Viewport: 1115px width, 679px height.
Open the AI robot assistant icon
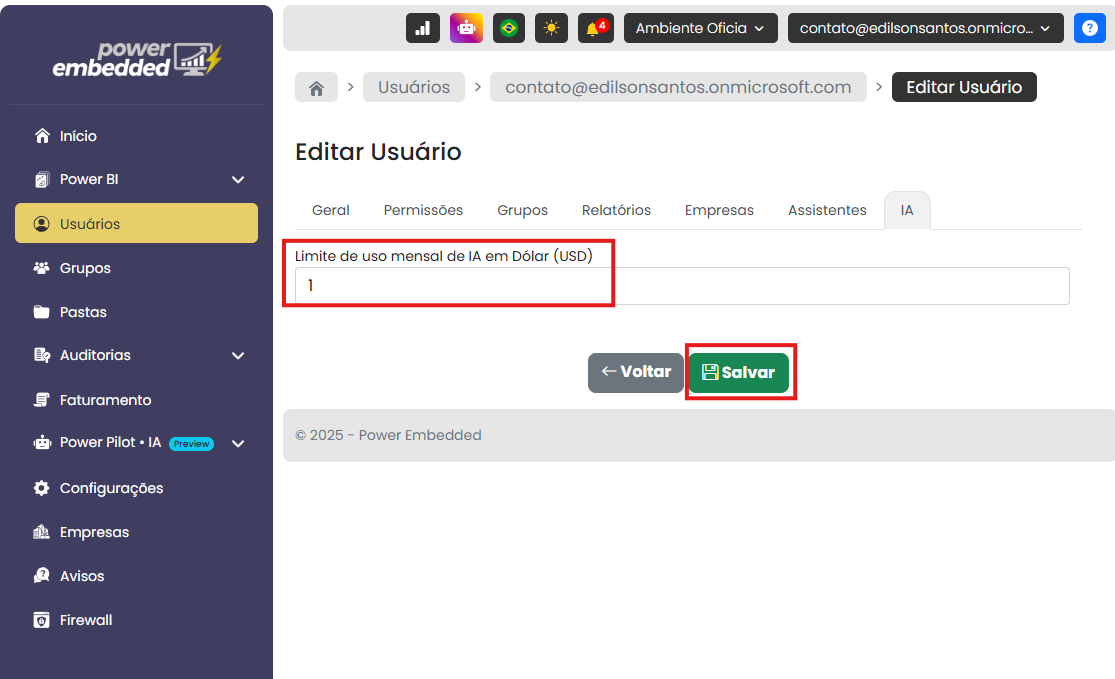466,28
